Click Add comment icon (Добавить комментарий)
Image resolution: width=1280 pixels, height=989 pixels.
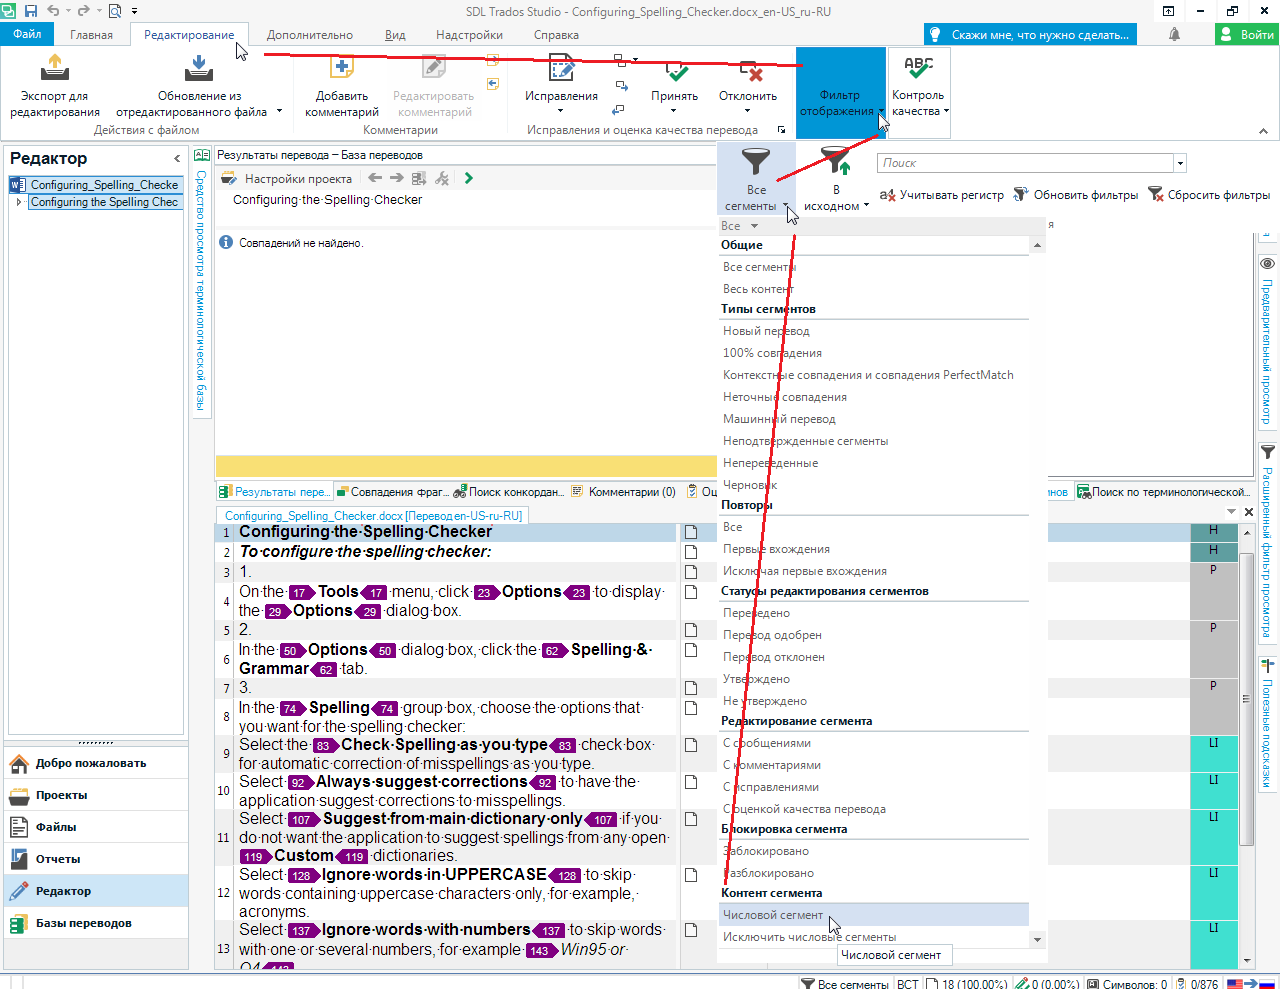click(x=342, y=70)
